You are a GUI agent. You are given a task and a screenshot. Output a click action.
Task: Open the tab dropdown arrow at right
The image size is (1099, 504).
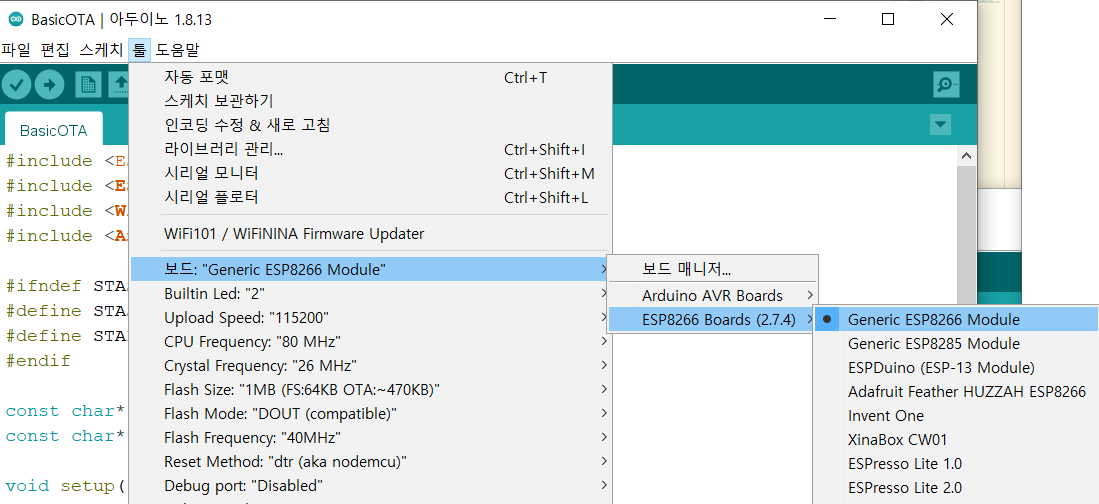coord(941,125)
